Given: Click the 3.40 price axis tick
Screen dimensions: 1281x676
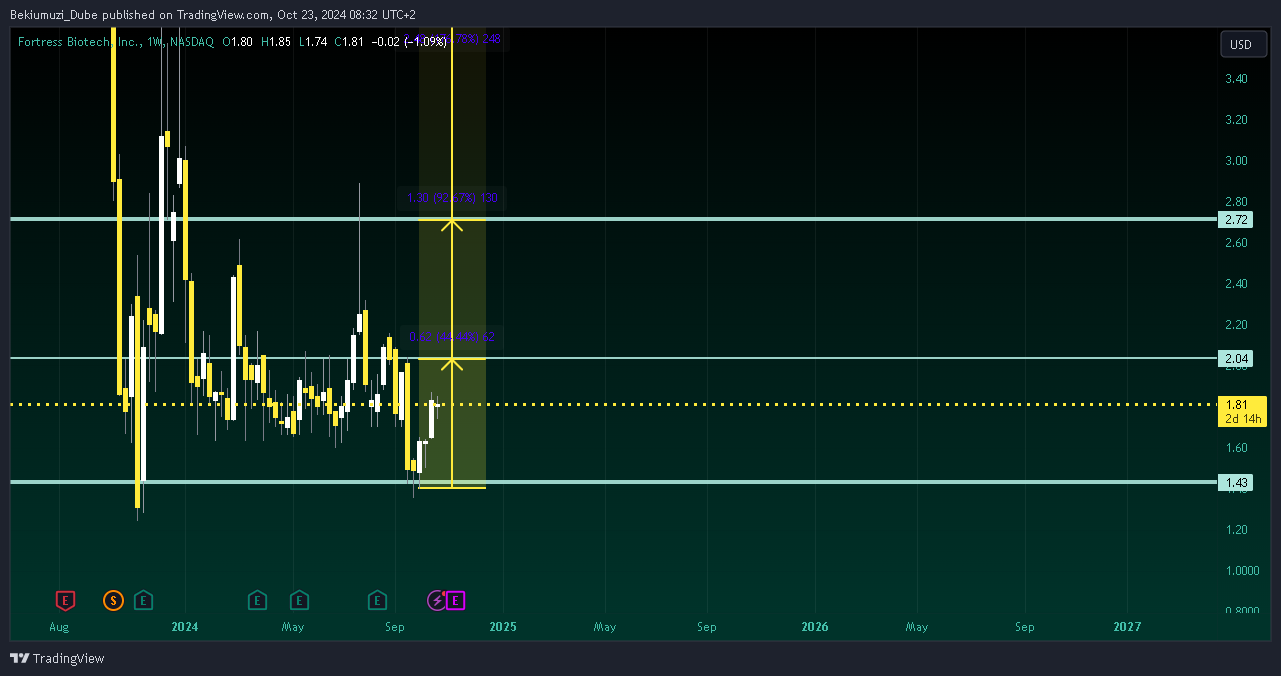Looking at the screenshot, I should click(1235, 79).
